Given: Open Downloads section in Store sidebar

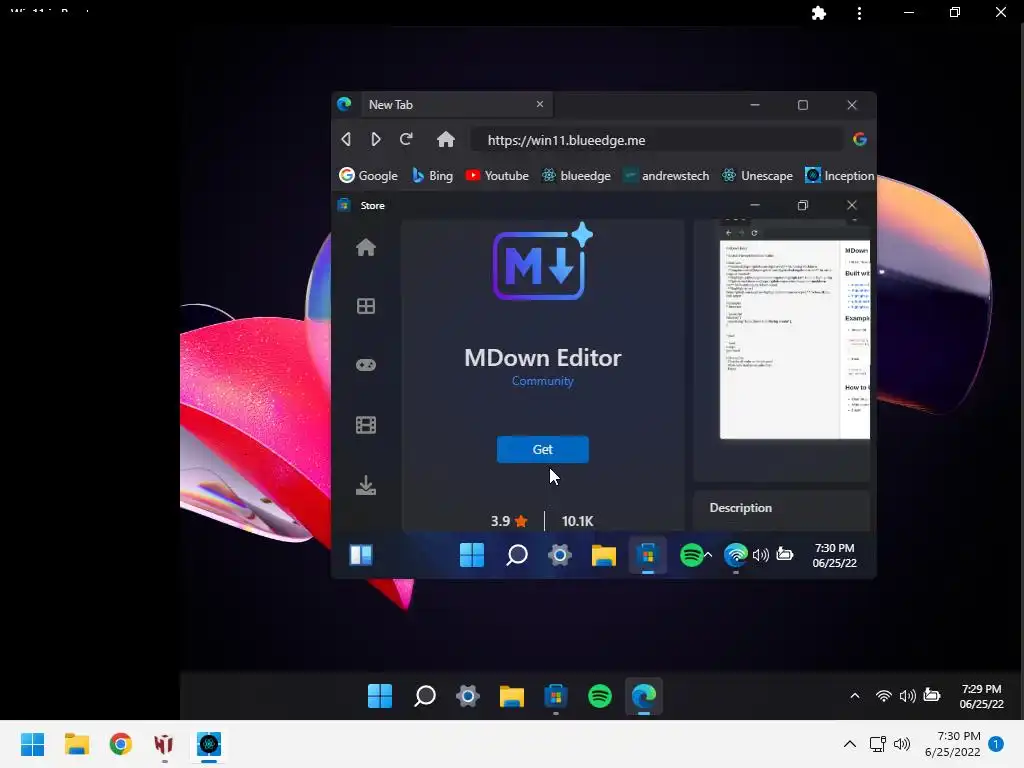Looking at the screenshot, I should pyautogui.click(x=366, y=485).
